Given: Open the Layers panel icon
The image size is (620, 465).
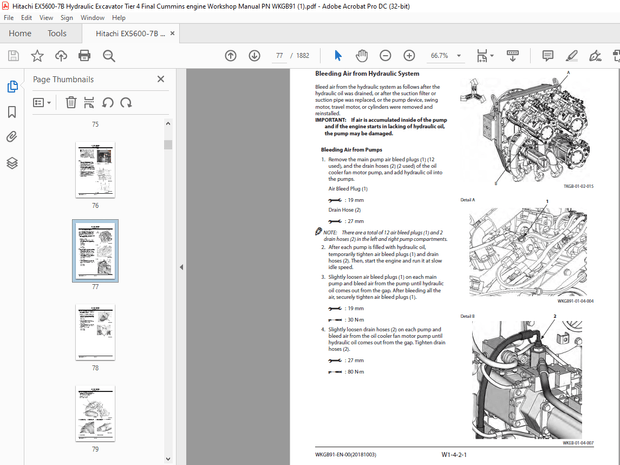Looking at the screenshot, I should pyautogui.click(x=12, y=163).
